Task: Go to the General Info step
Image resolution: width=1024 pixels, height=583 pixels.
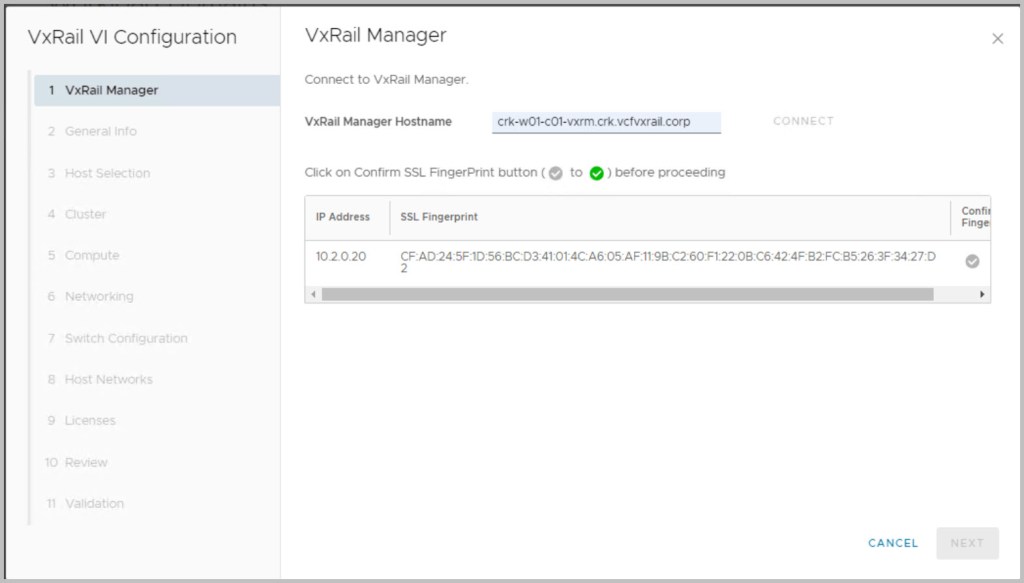Action: pos(100,131)
